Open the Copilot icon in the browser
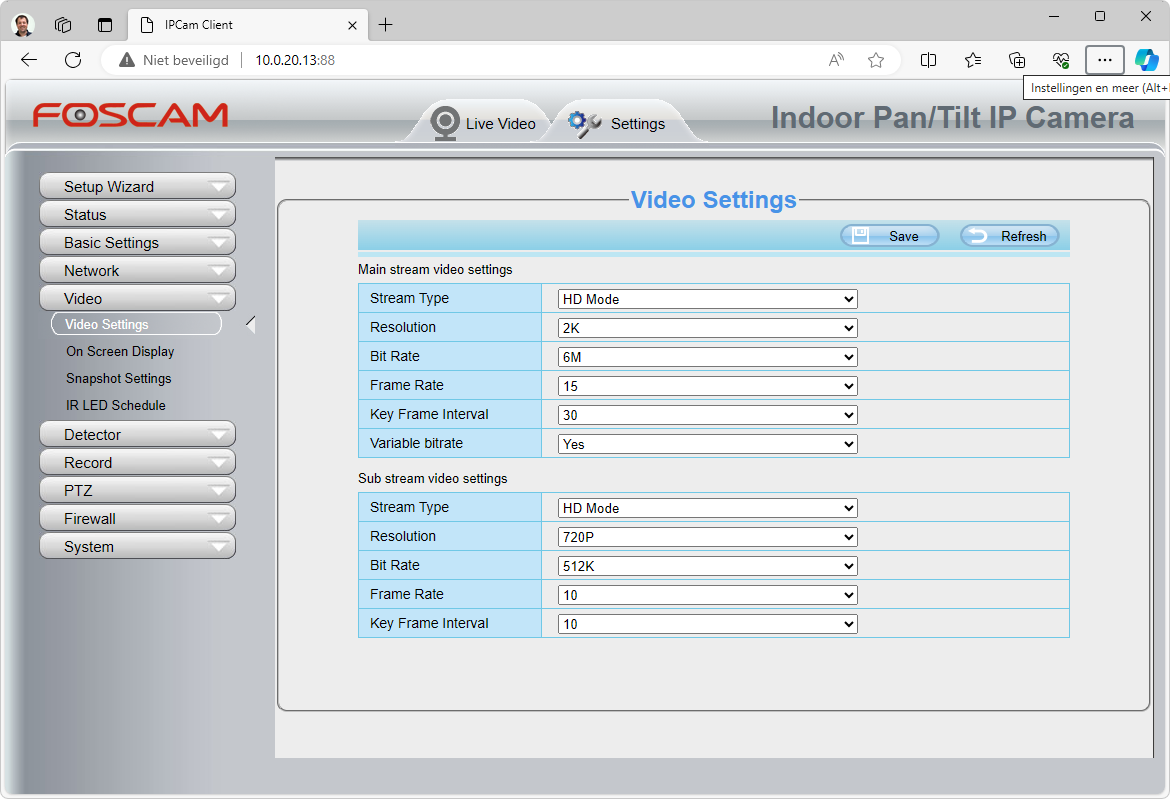The width and height of the screenshot is (1170, 799). 1146,60
